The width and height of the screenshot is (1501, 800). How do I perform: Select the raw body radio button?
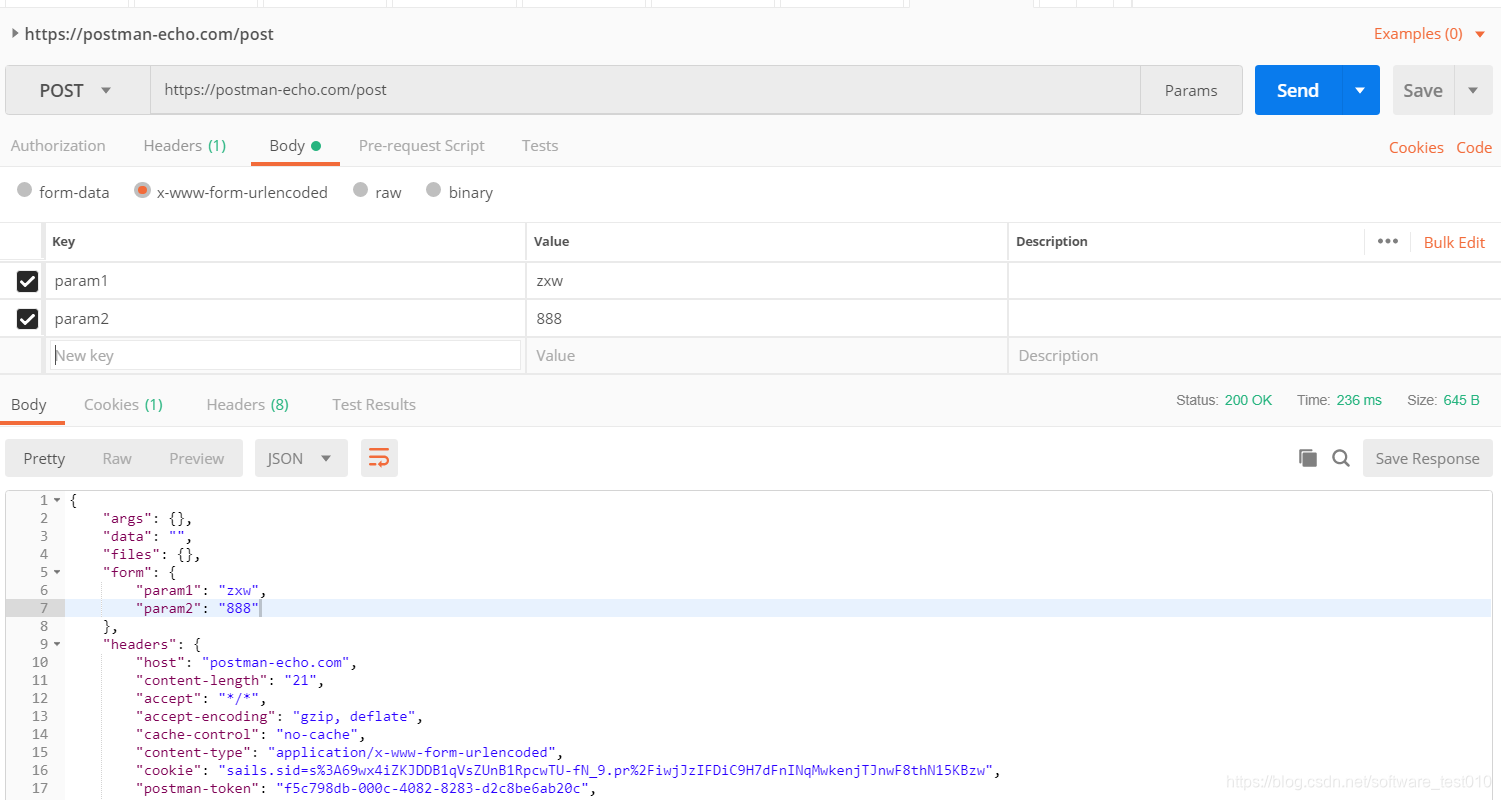360,190
